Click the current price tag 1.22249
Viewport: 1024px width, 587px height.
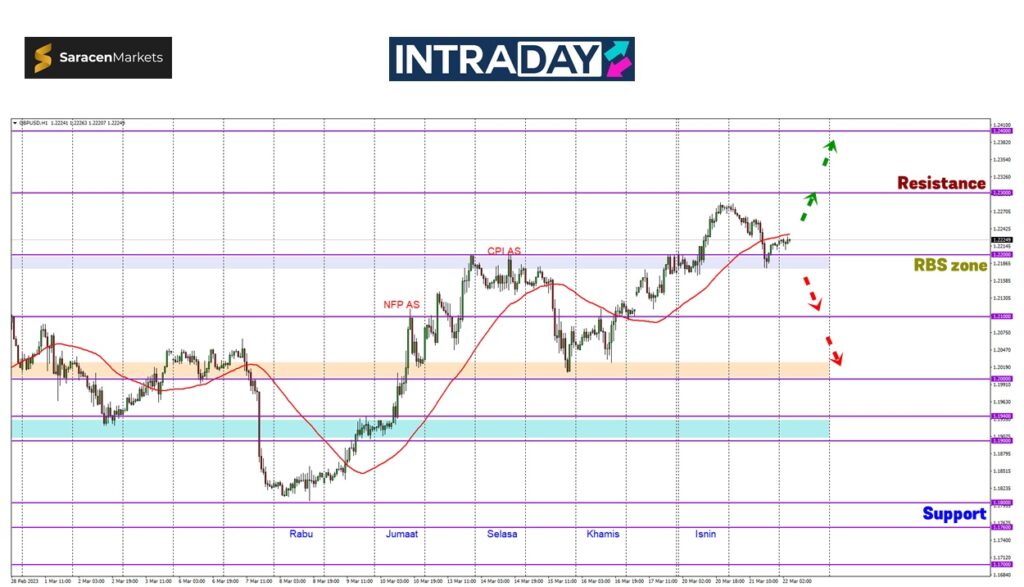pyautogui.click(x=1000, y=240)
